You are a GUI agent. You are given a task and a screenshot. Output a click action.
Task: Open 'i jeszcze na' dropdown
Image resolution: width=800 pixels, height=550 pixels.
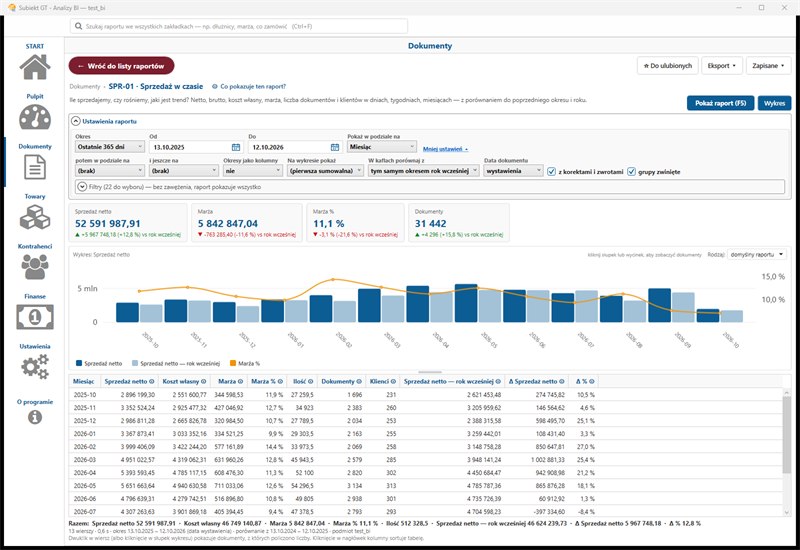184,171
